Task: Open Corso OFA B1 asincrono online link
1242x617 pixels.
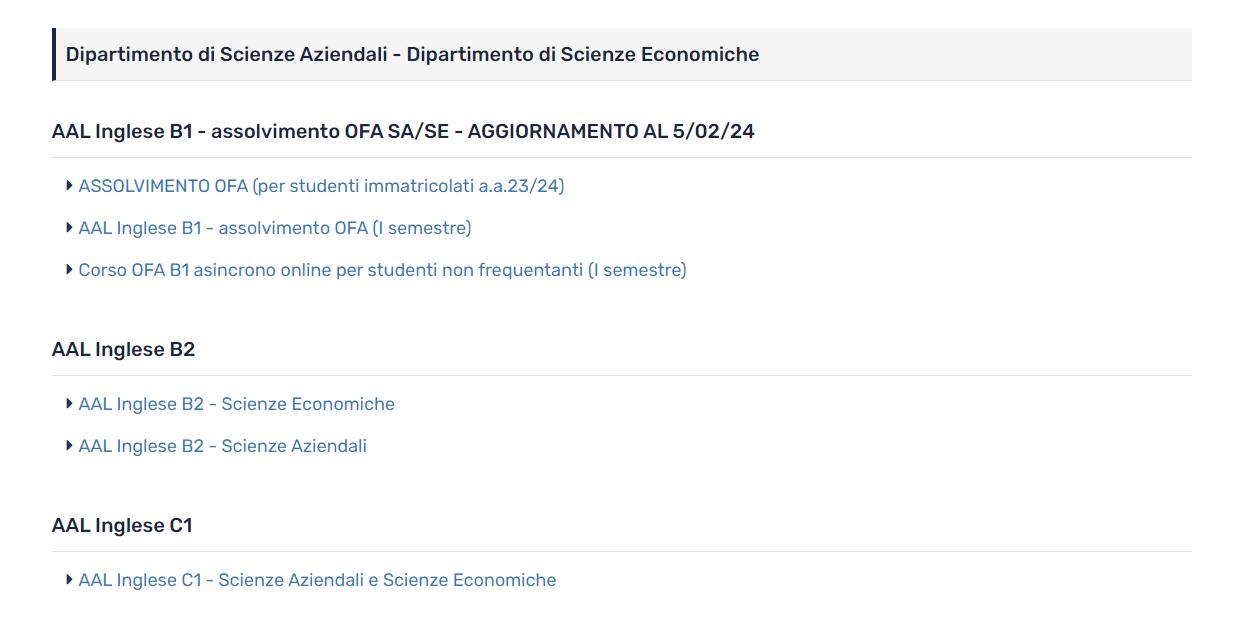Action: [x=382, y=270]
